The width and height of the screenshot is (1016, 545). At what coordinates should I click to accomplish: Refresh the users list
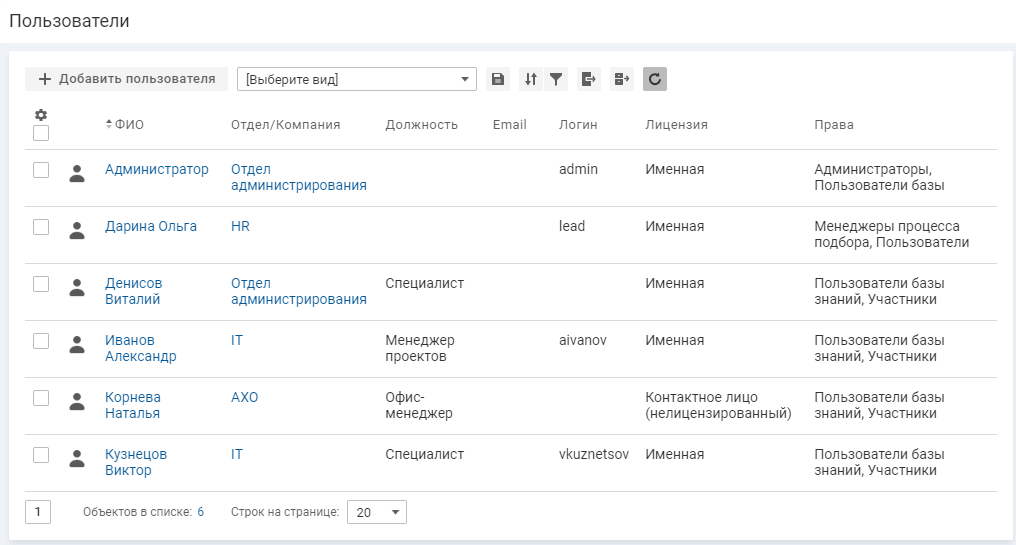coord(655,79)
